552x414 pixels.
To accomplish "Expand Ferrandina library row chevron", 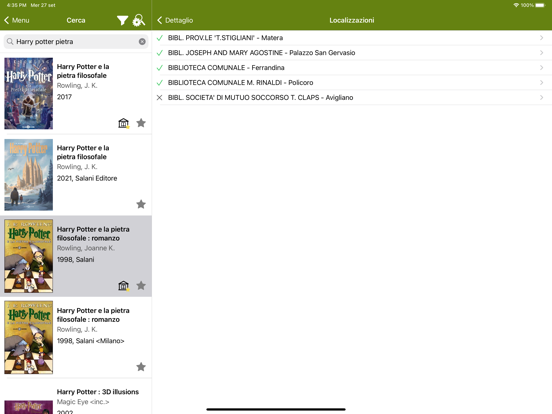I will (541, 68).
